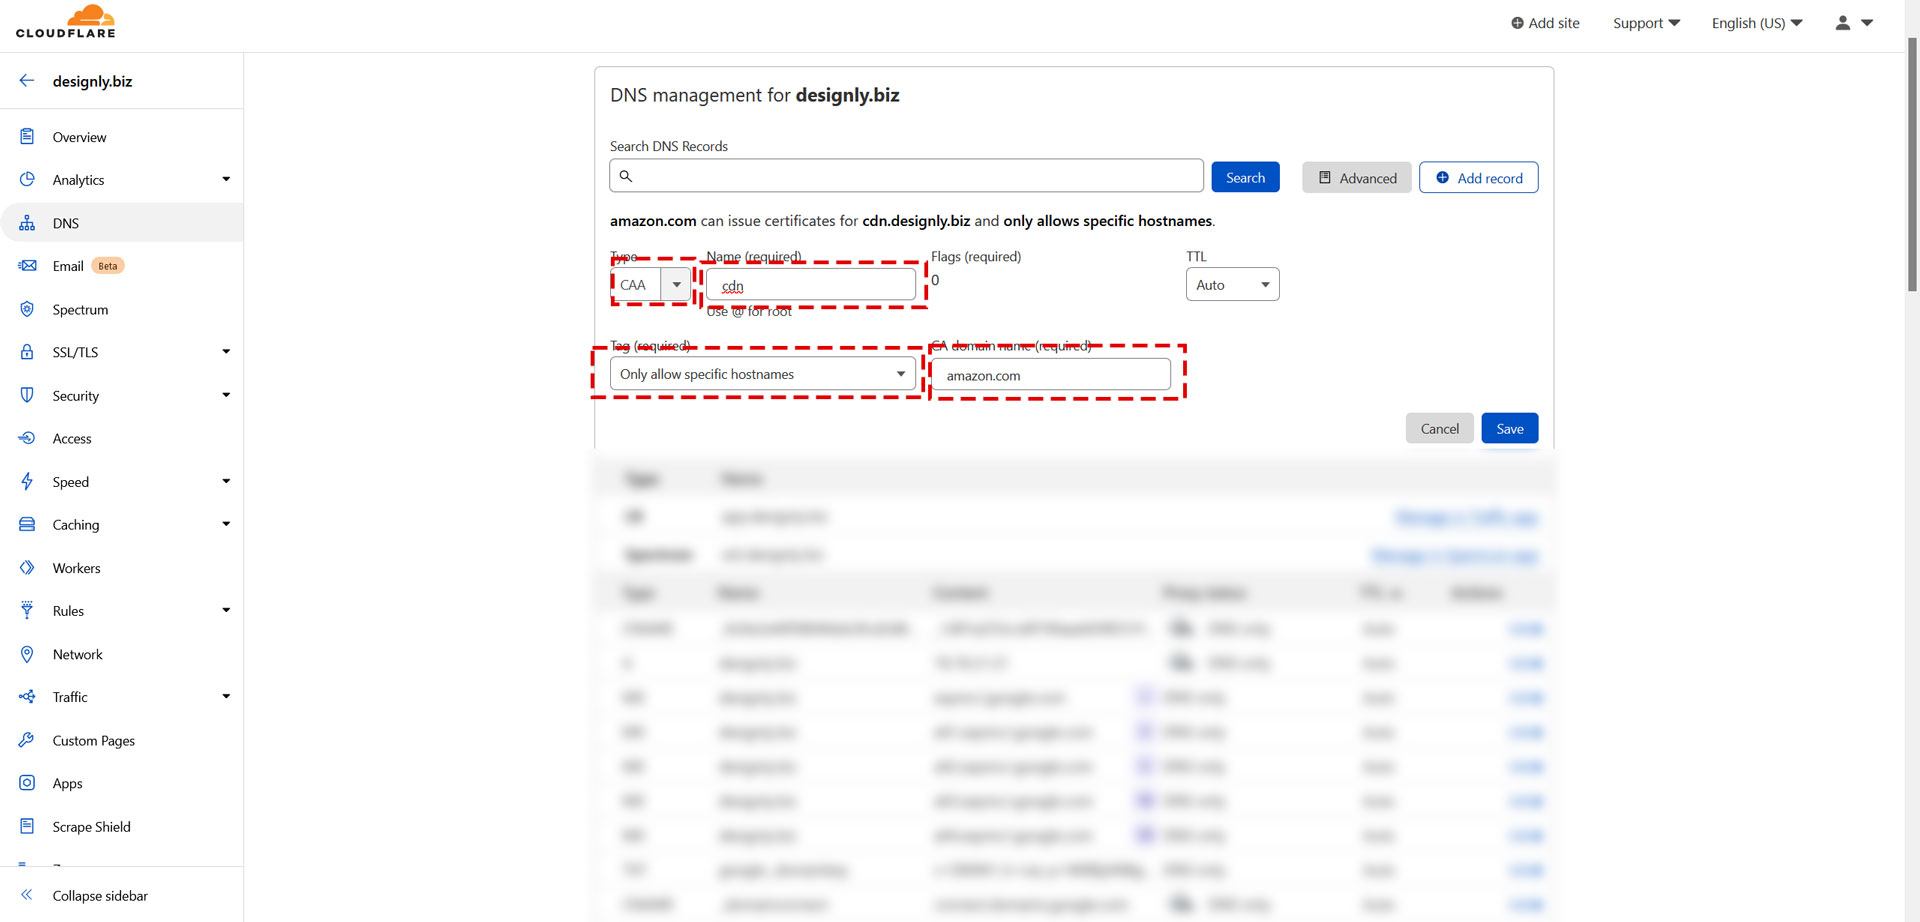Click the Apps icon in sidebar

27,784
